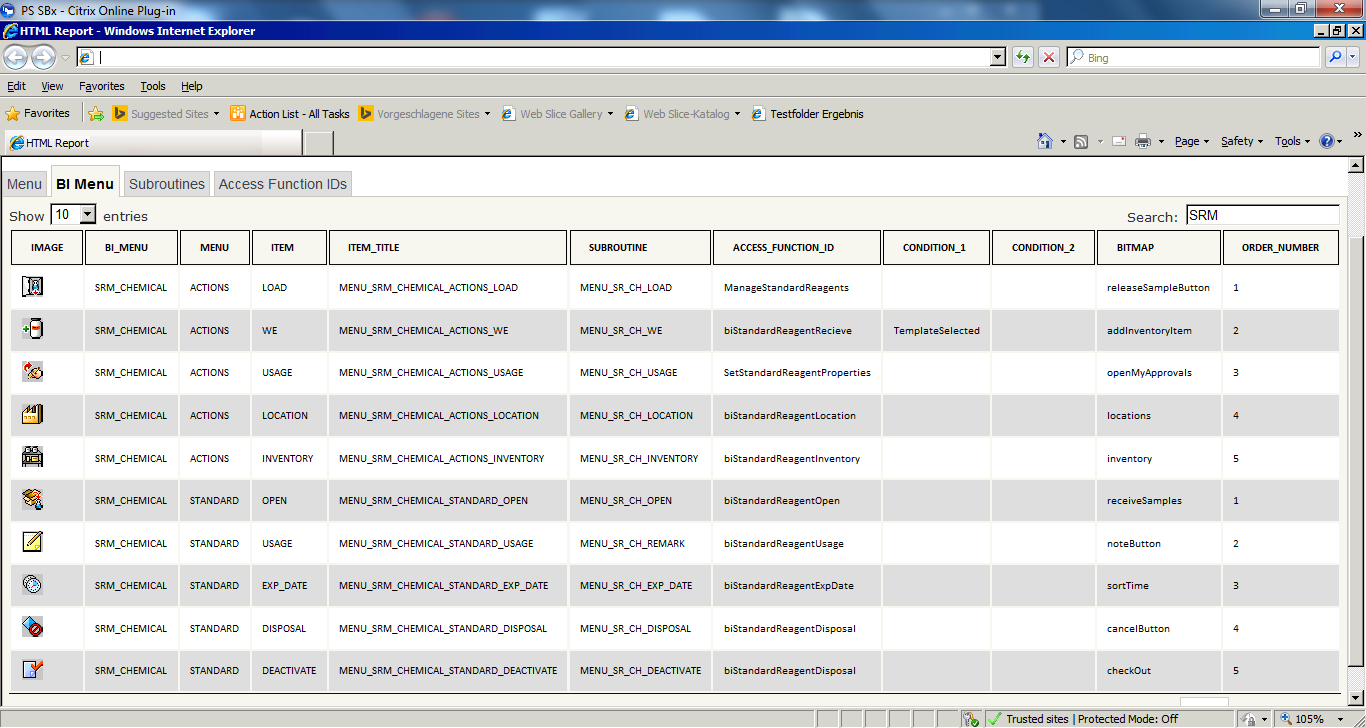Expand the Safety toolbar menu
1366x728 pixels.
(x=1241, y=141)
